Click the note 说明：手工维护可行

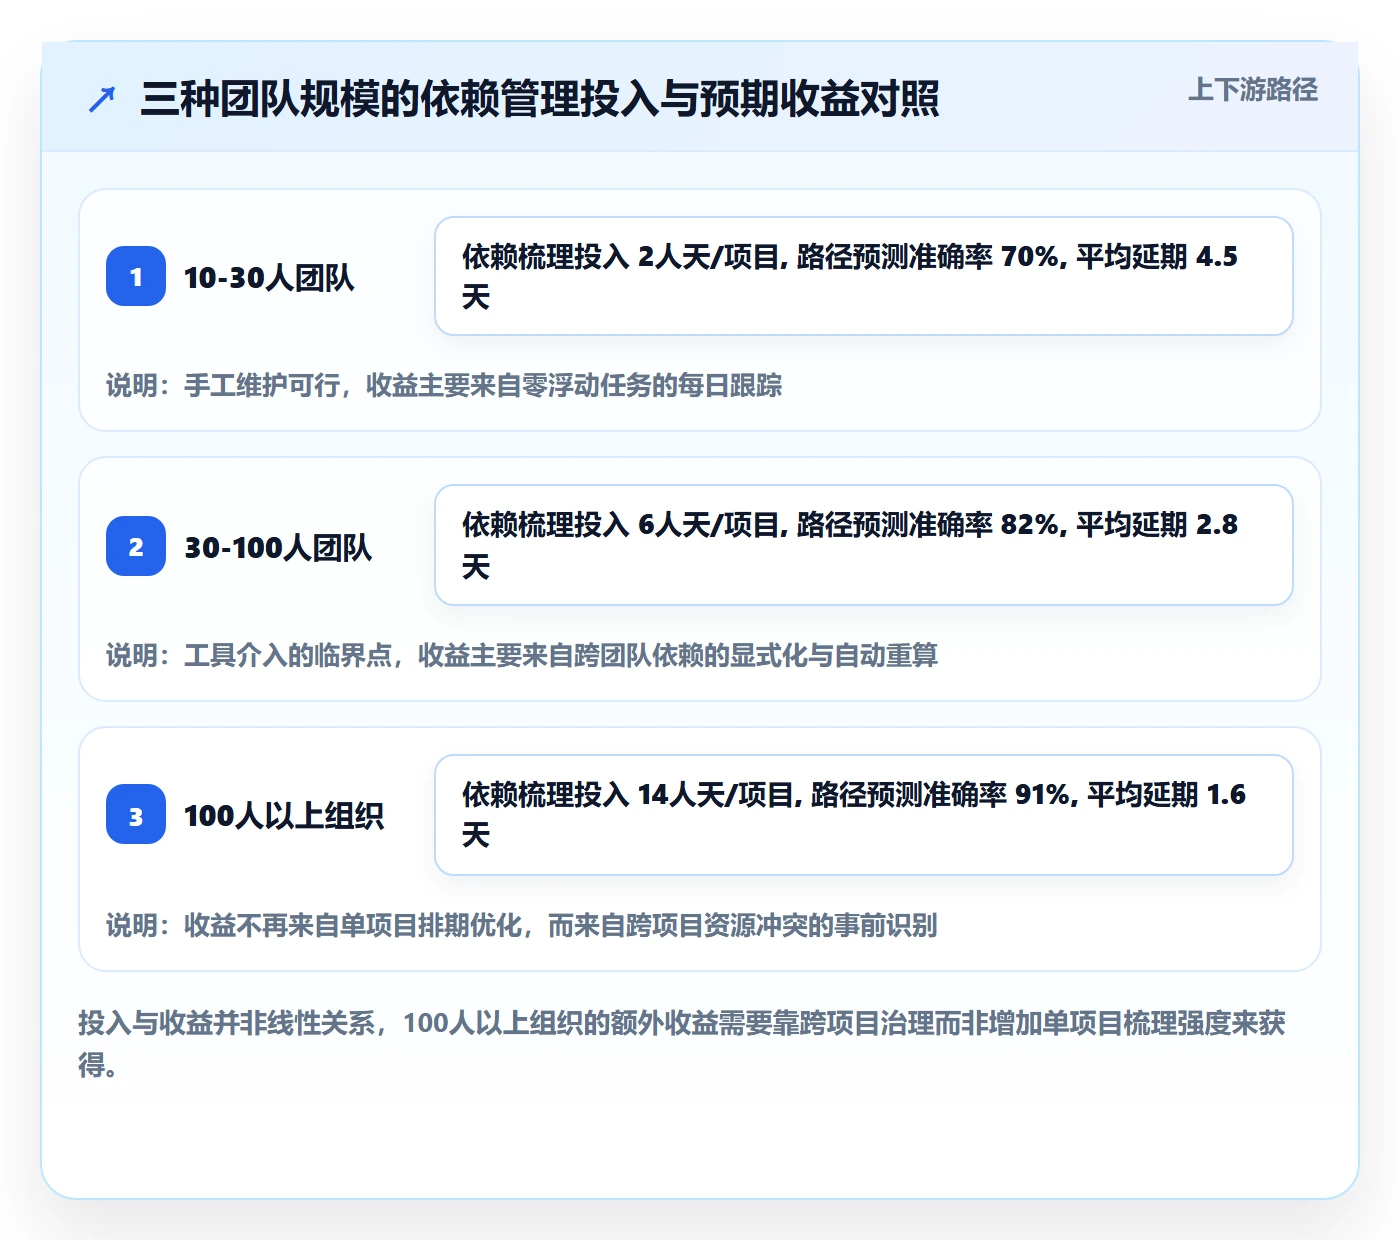pyautogui.click(x=444, y=385)
